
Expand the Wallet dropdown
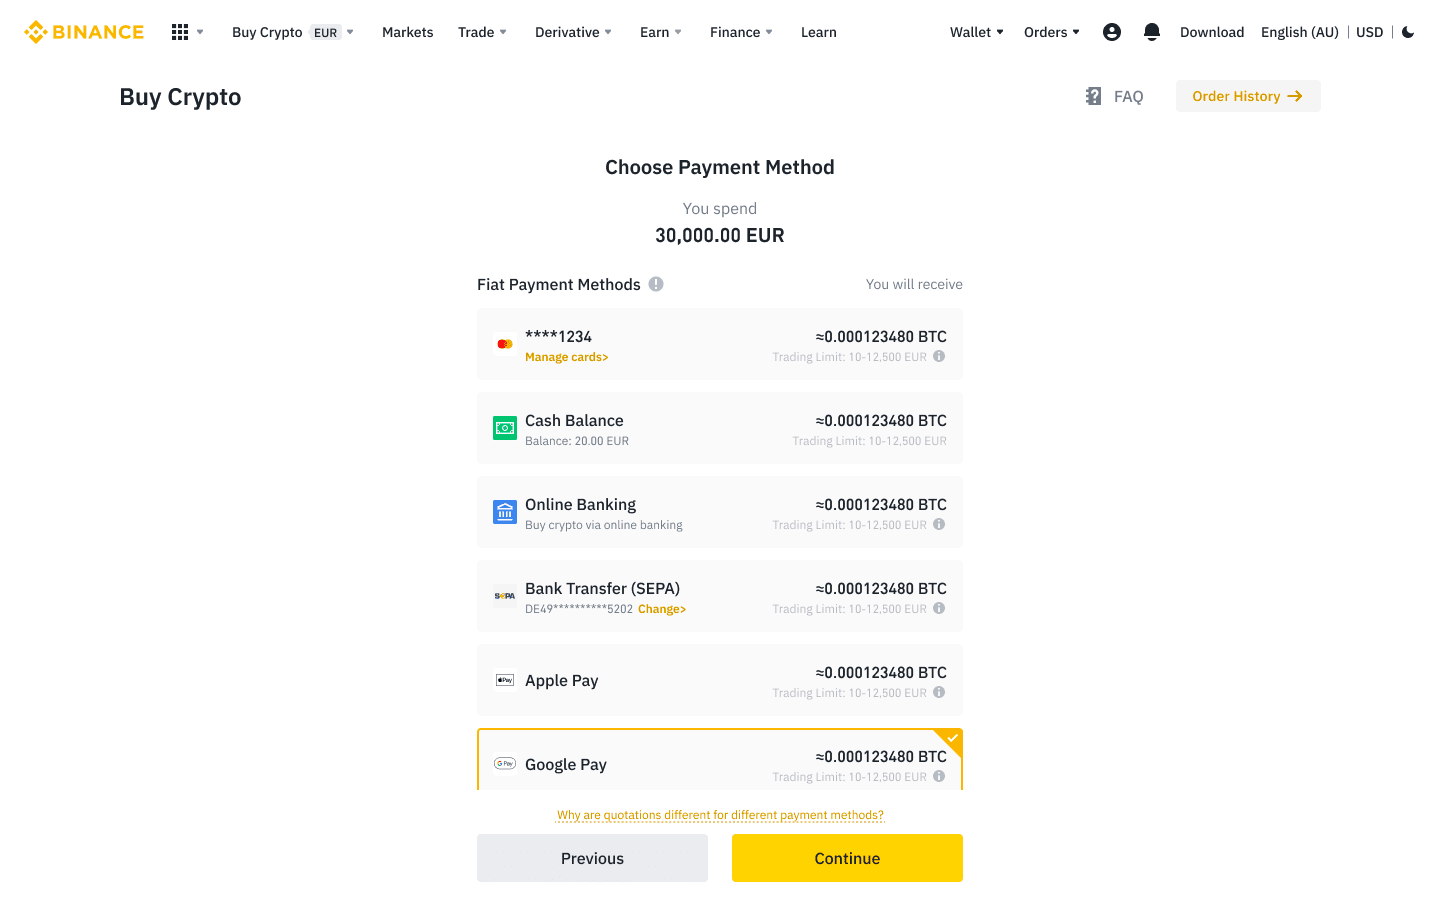977,32
